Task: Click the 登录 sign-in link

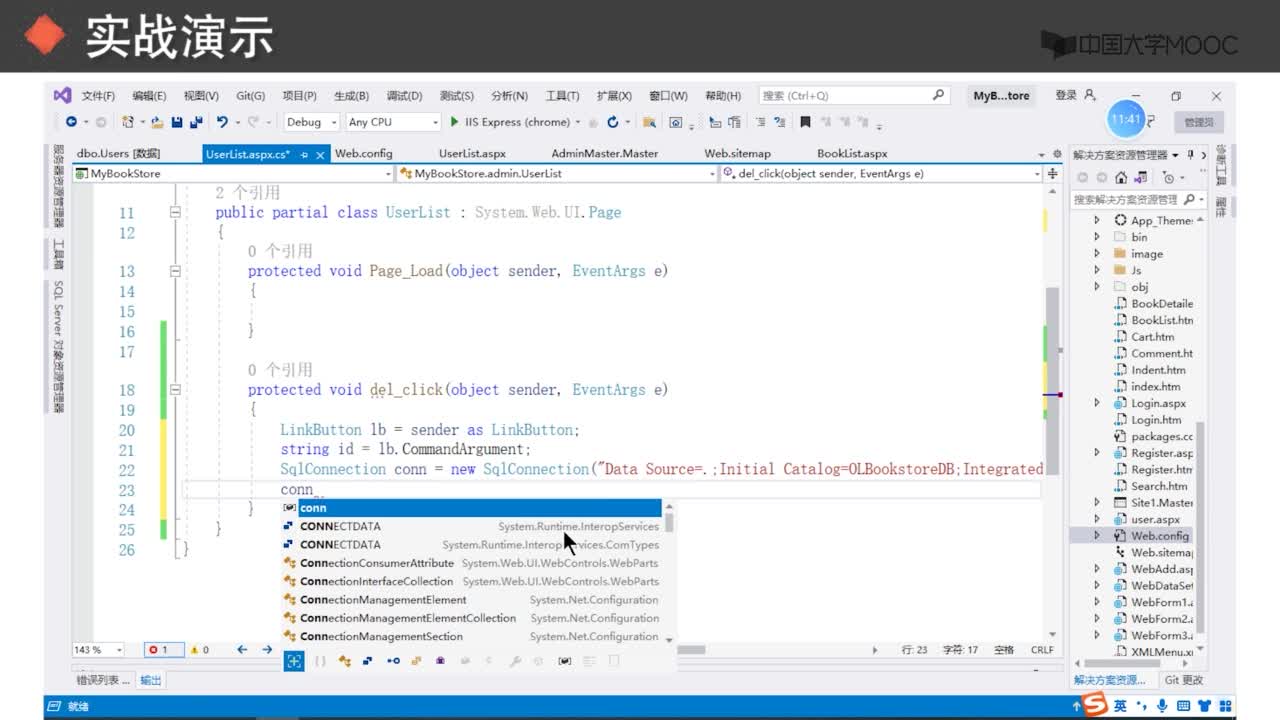Action: (x=1066, y=95)
